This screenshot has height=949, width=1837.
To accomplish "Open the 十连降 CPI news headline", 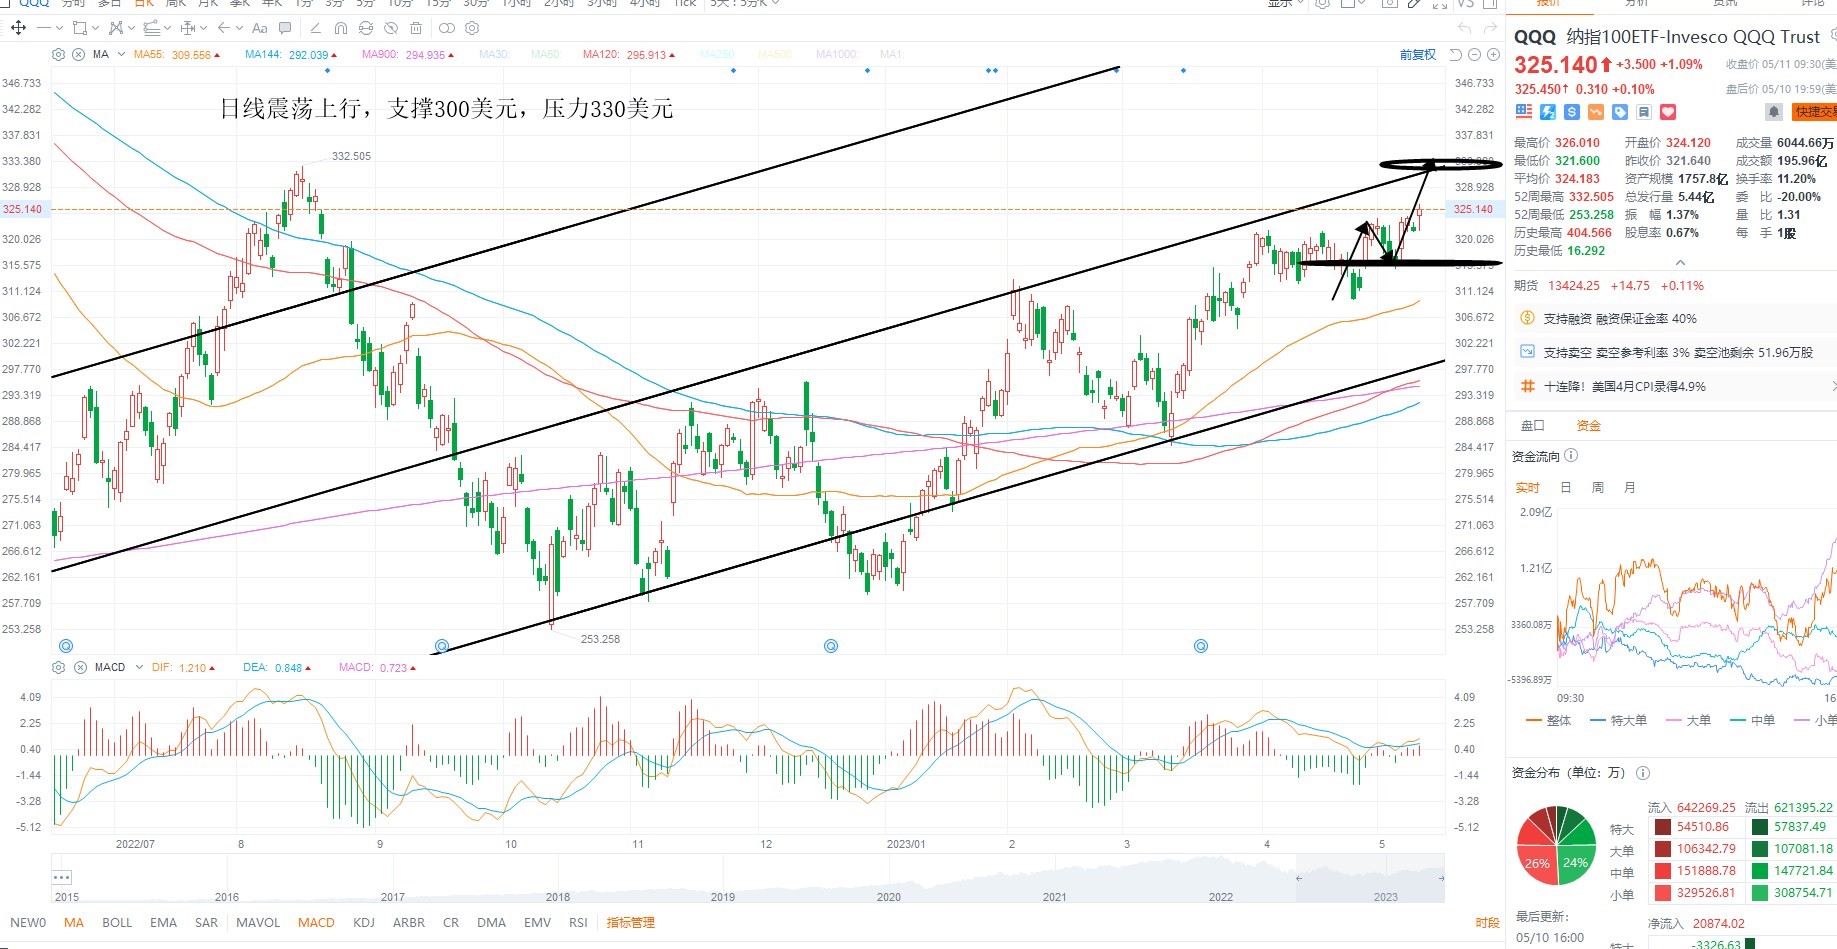I will tap(1625, 386).
